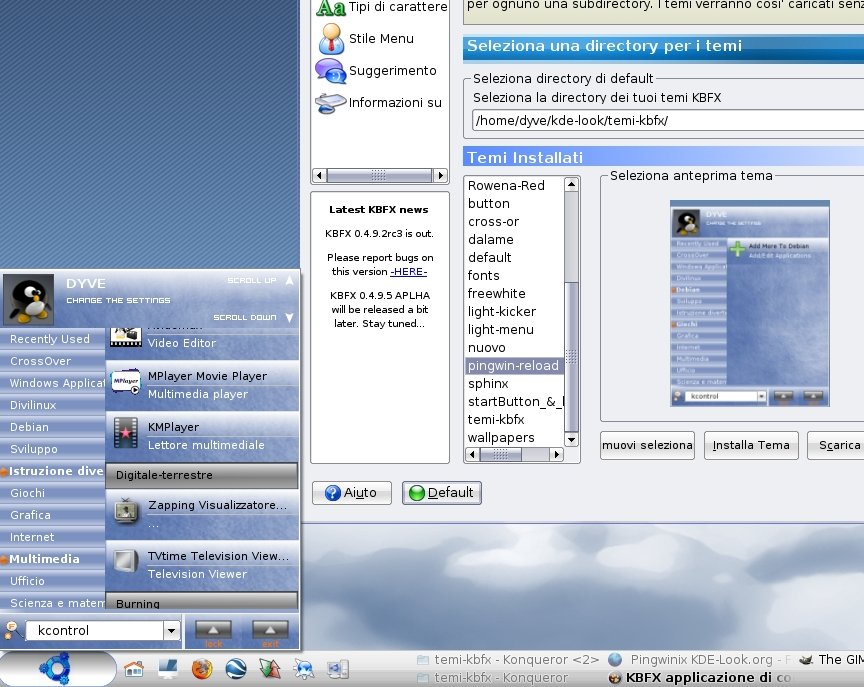Open Tipi di carattere settings
The image size is (864, 687).
(382, 8)
